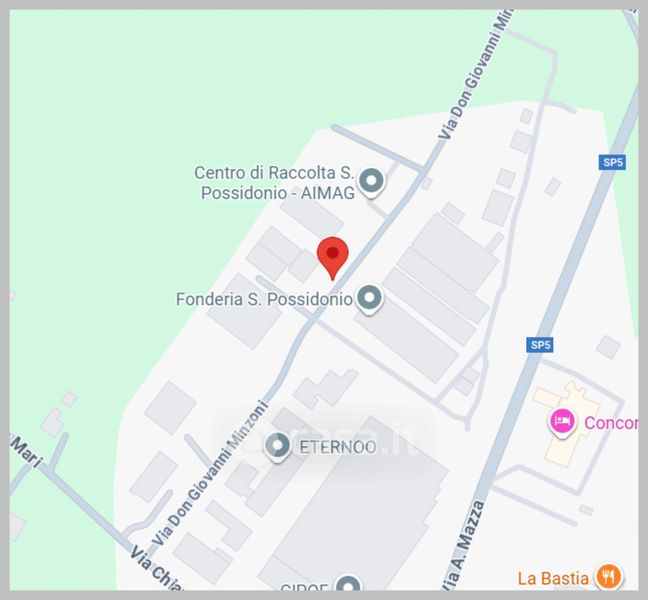Click the Via Chia street label

click(156, 568)
